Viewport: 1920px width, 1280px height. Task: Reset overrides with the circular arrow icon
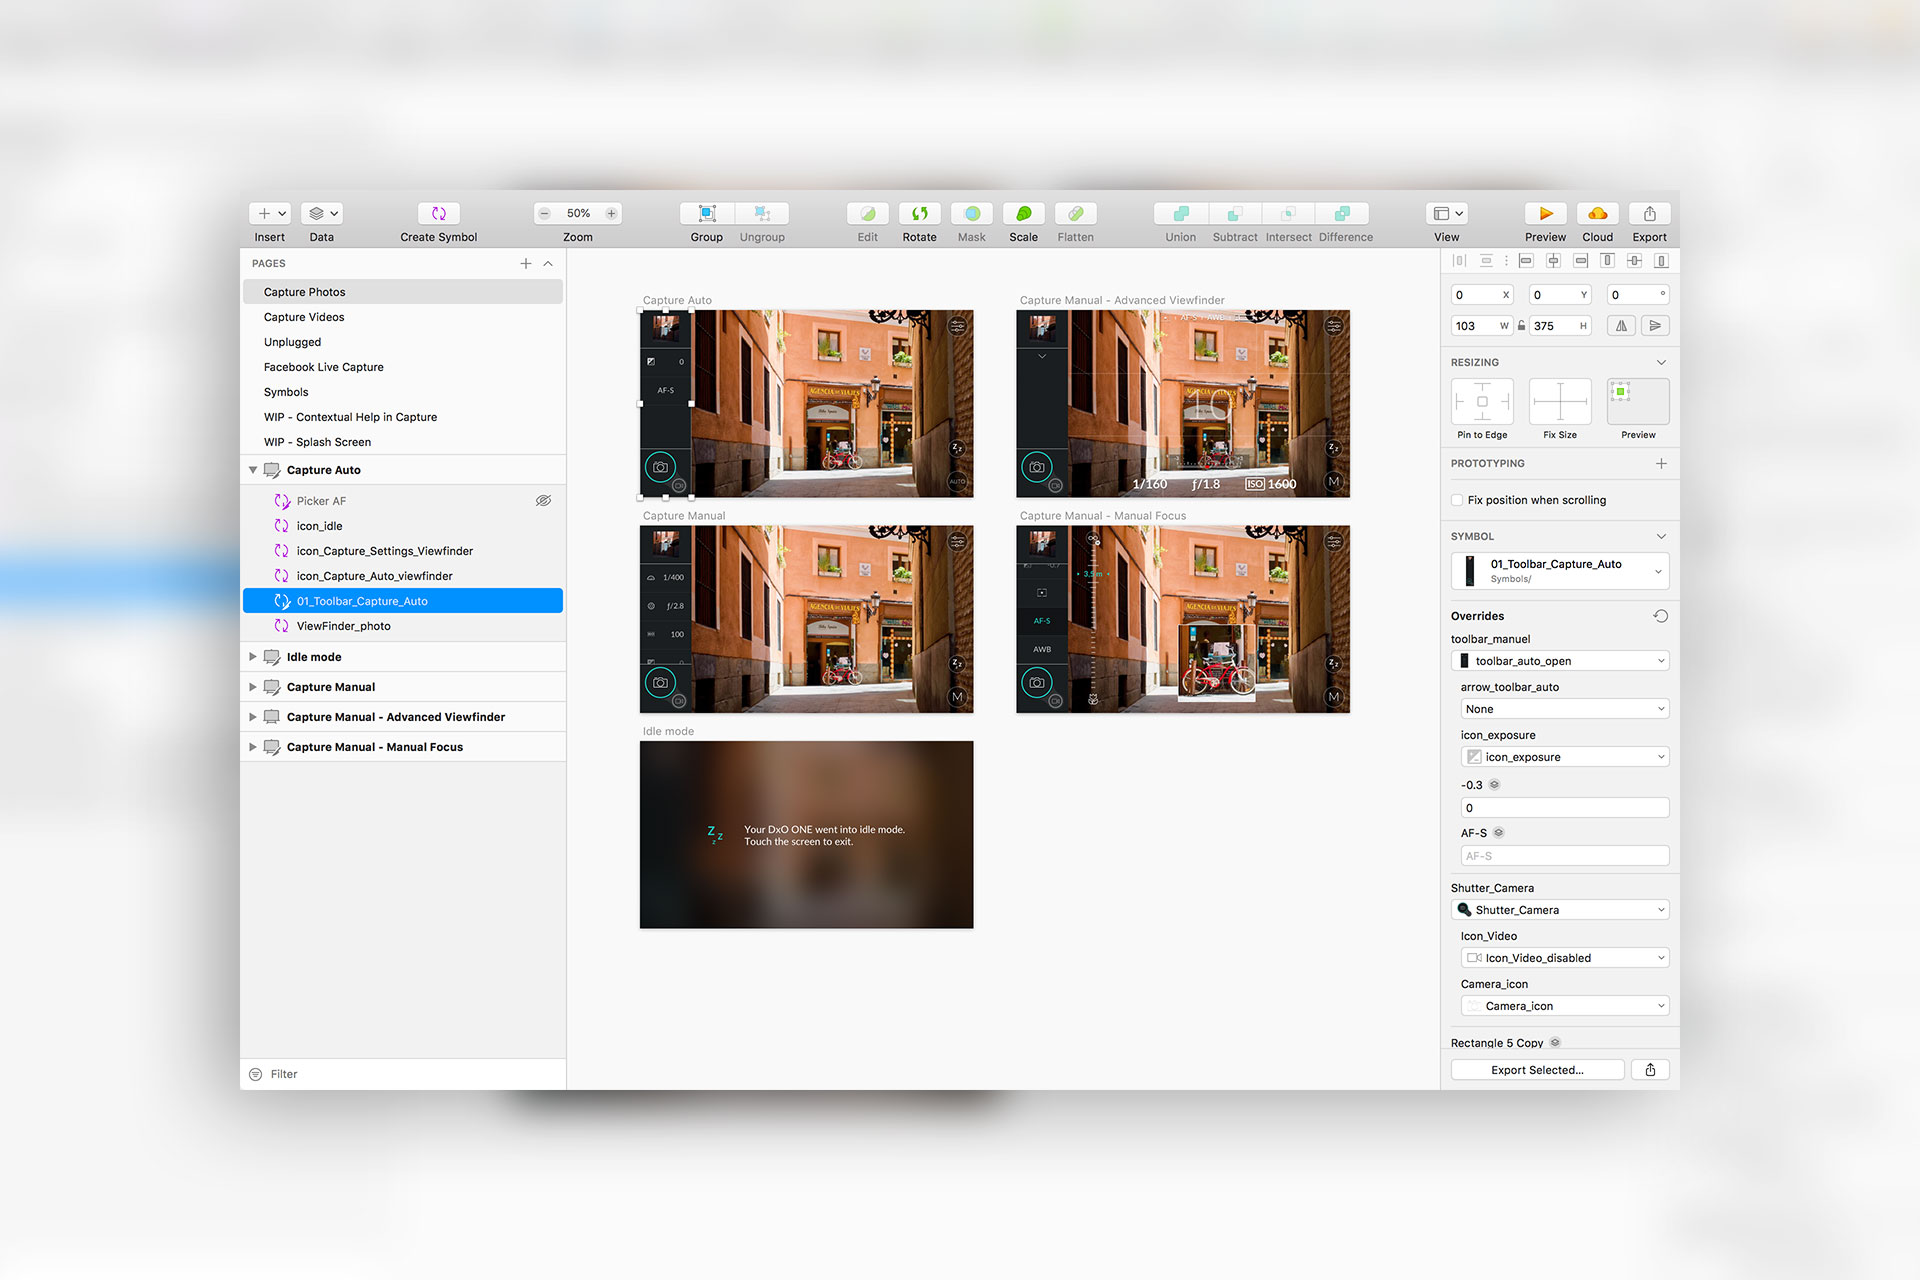[1660, 616]
